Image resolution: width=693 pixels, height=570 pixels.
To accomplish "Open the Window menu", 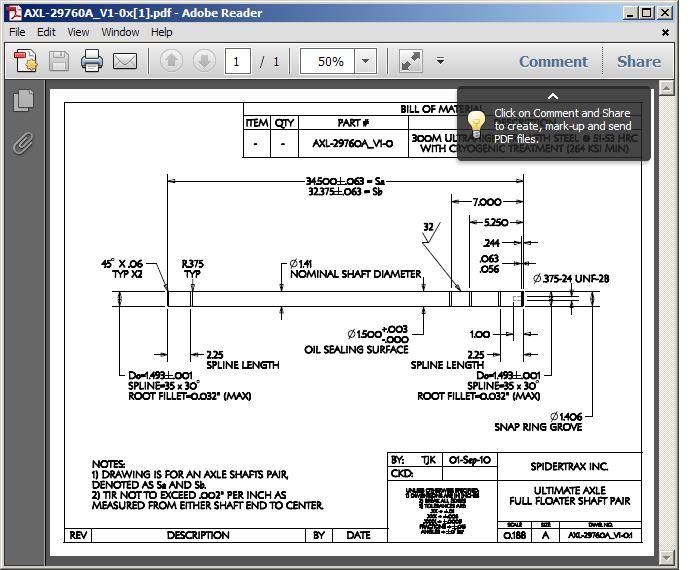I will (x=120, y=32).
